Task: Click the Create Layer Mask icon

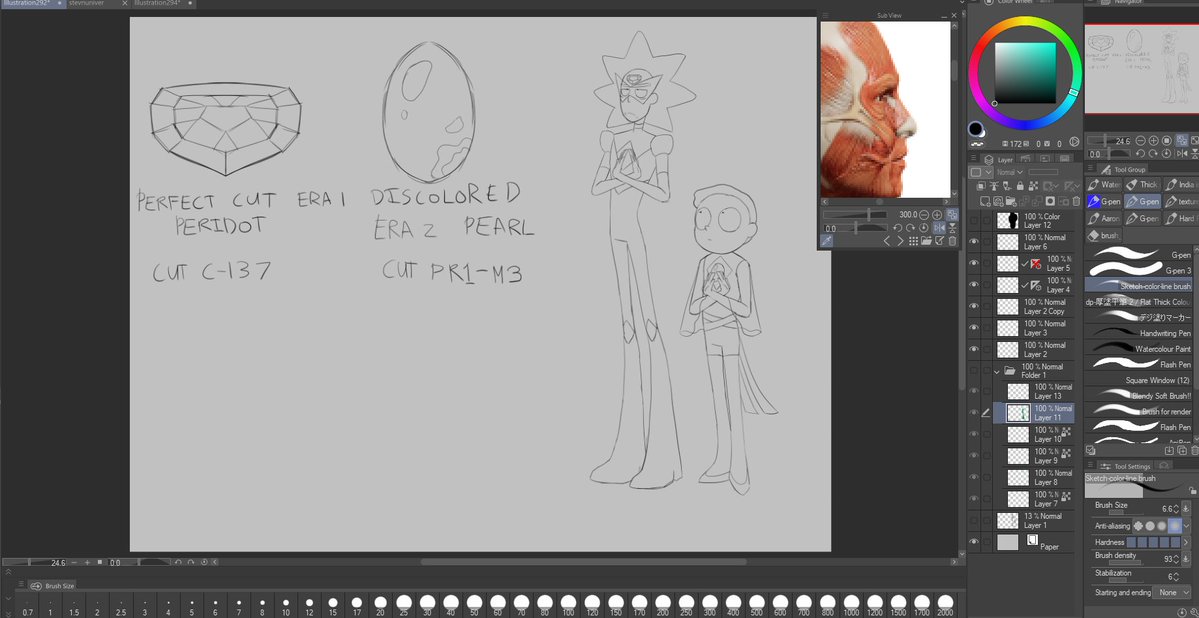Action: (x=1051, y=201)
